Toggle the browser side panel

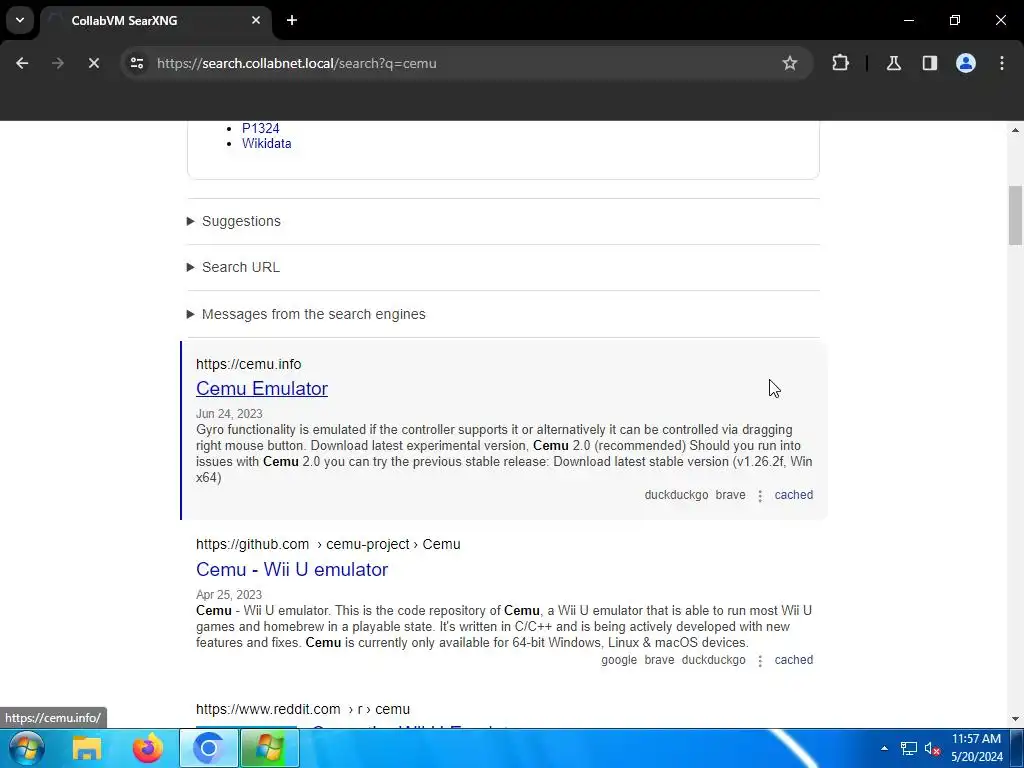929,63
